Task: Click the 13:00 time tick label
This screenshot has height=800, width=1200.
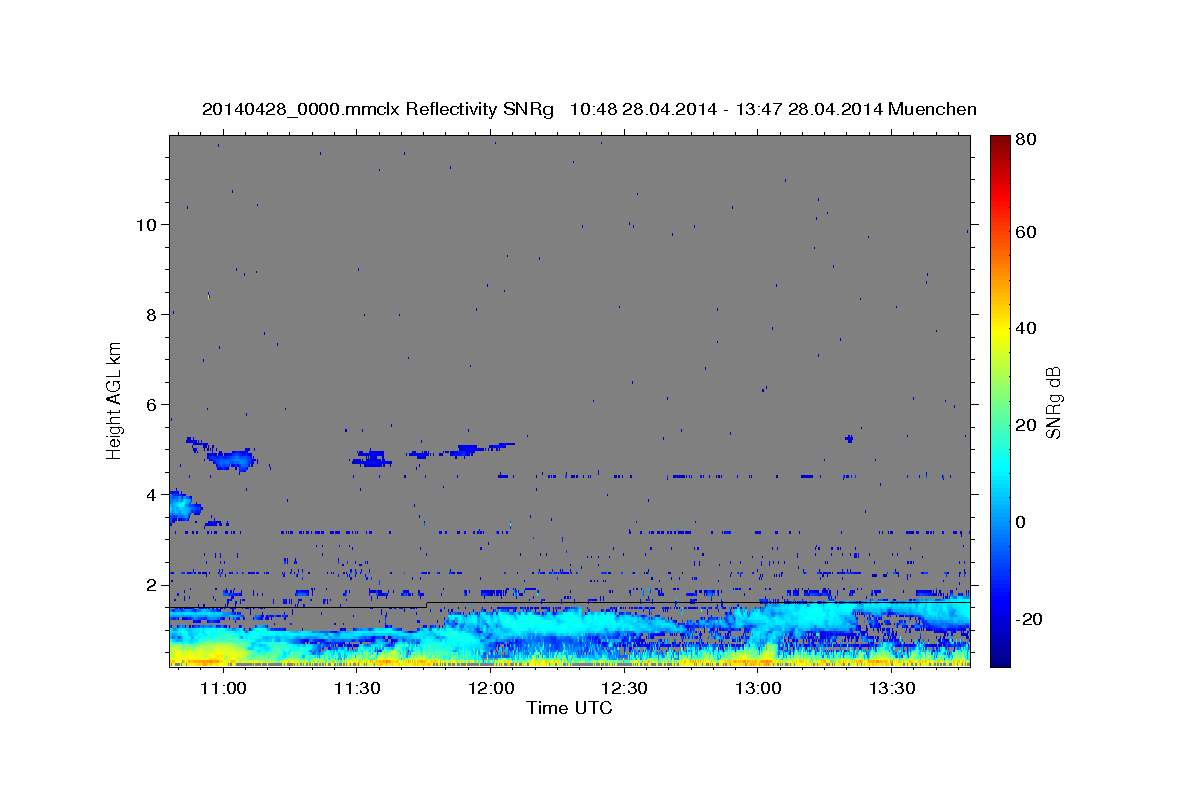Action: click(758, 689)
